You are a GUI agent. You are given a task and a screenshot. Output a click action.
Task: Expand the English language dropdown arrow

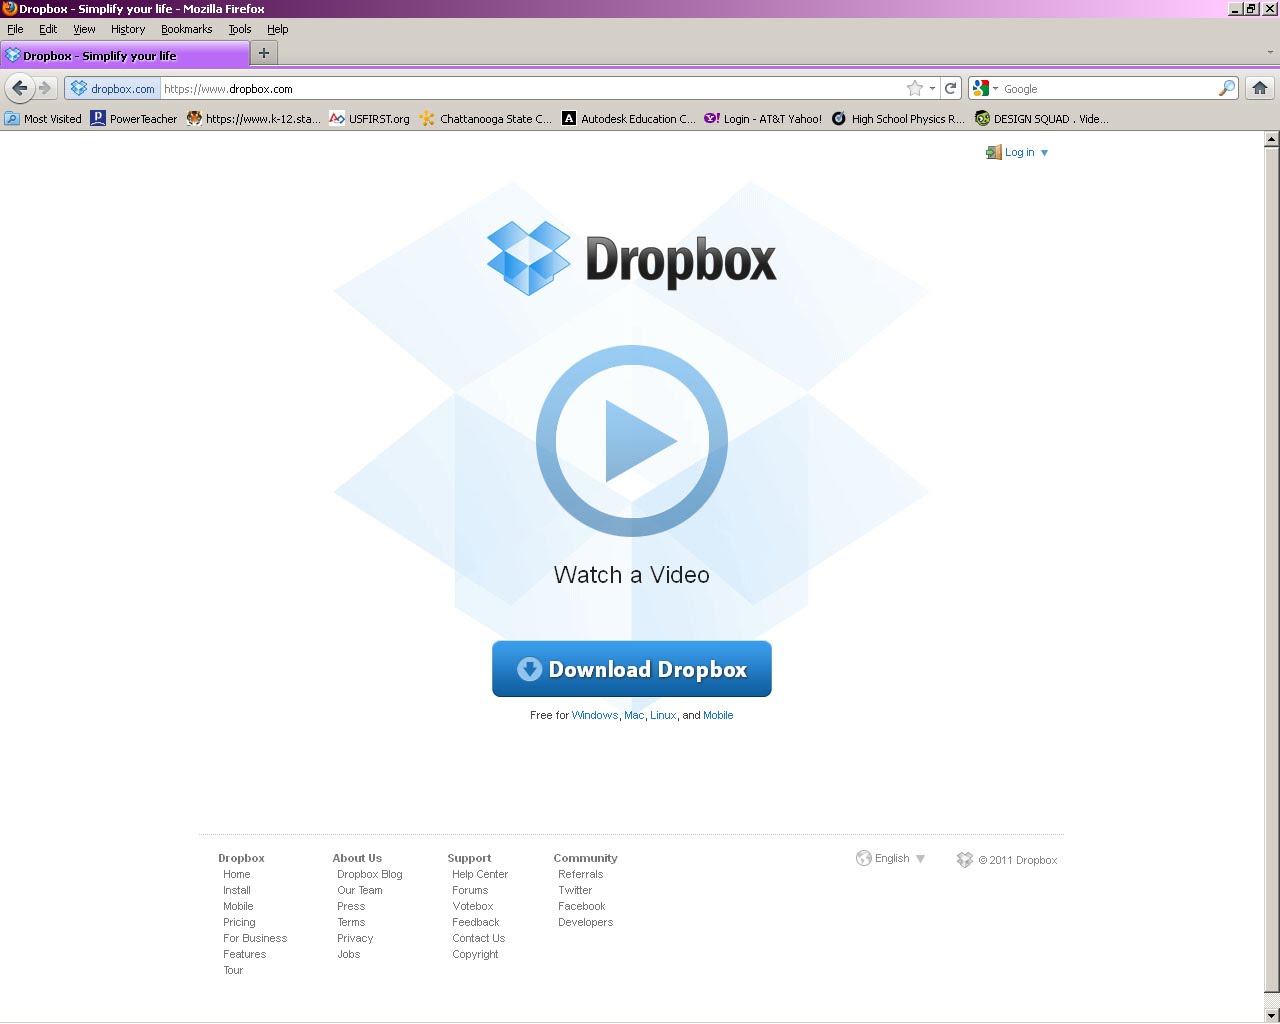(920, 859)
